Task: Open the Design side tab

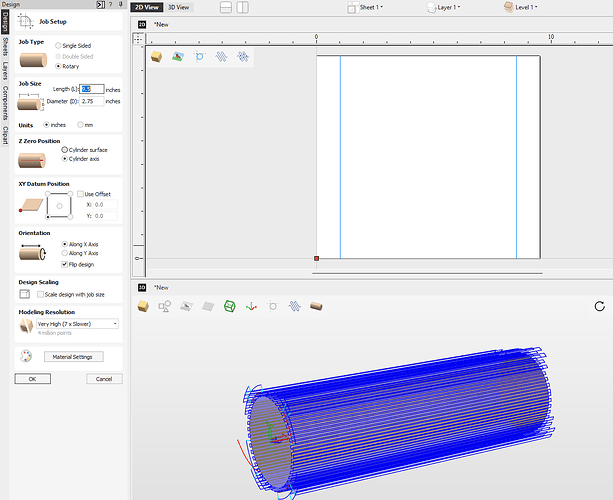Action: coord(5,22)
